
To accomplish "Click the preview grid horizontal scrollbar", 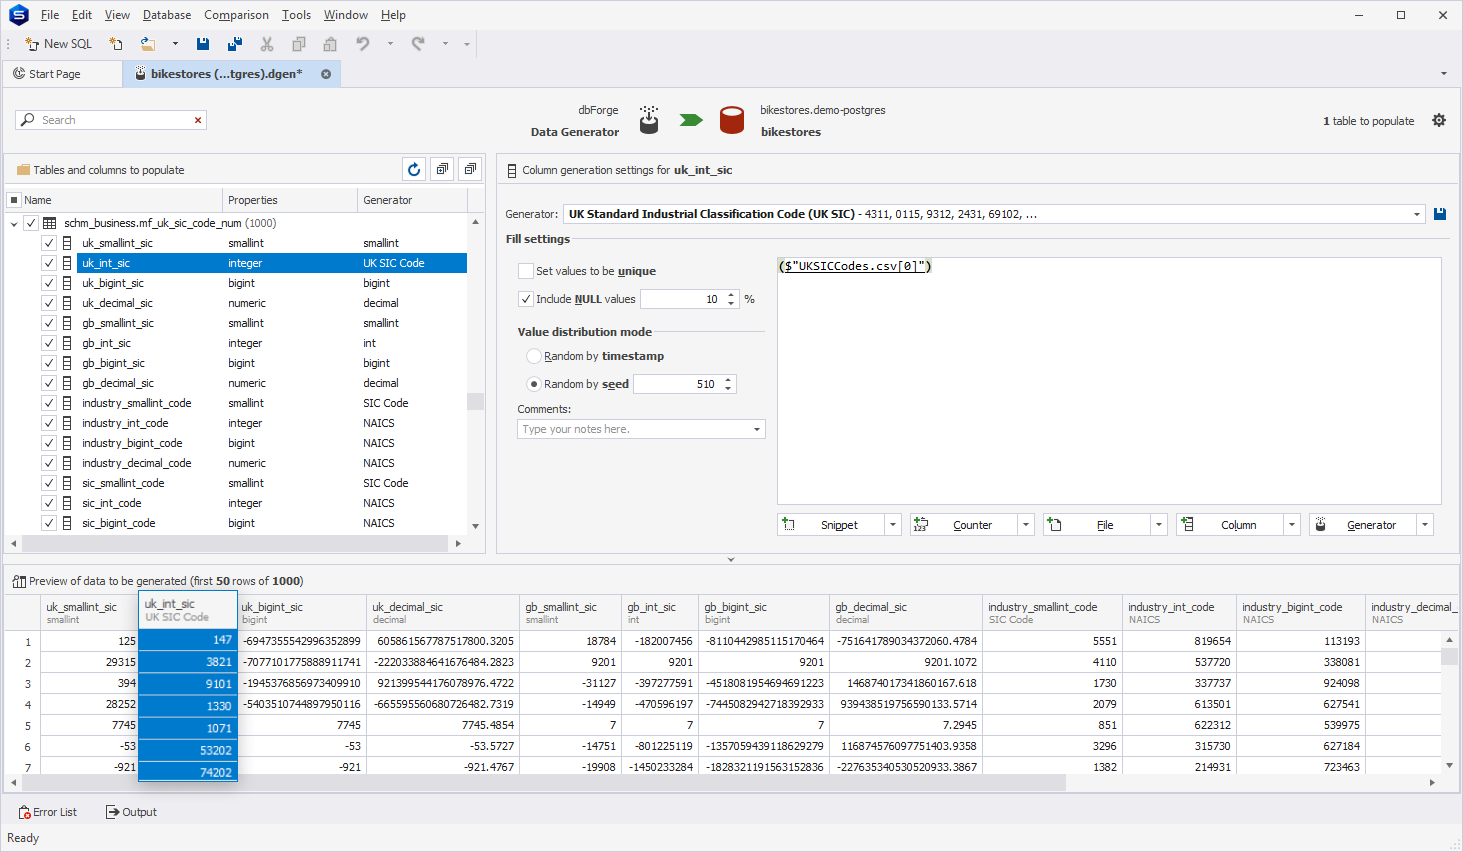I will pyautogui.click(x=545, y=782).
